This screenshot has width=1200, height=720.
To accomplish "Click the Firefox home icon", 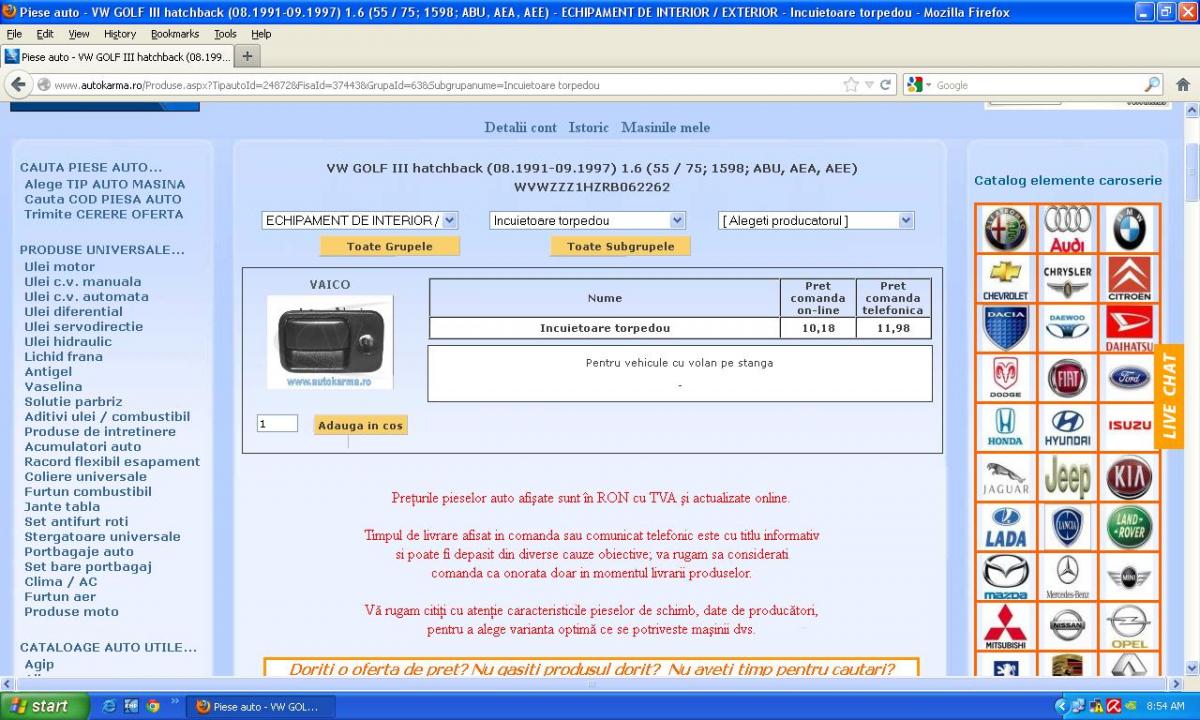I will (x=1182, y=85).
